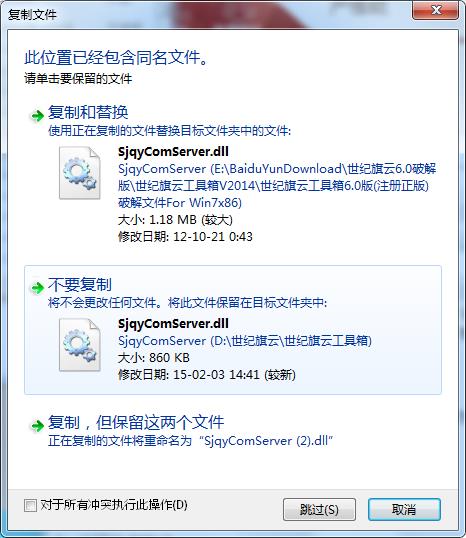The image size is (466, 538).
Task: Click the 大小: 1.18 MB (较大) line
Action: click(x=175, y=220)
